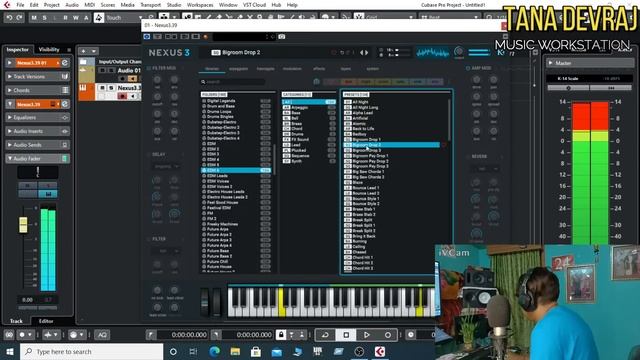Toggle monitor on Audio 01 track
Screen dimensions: 640x360
coord(133,78)
